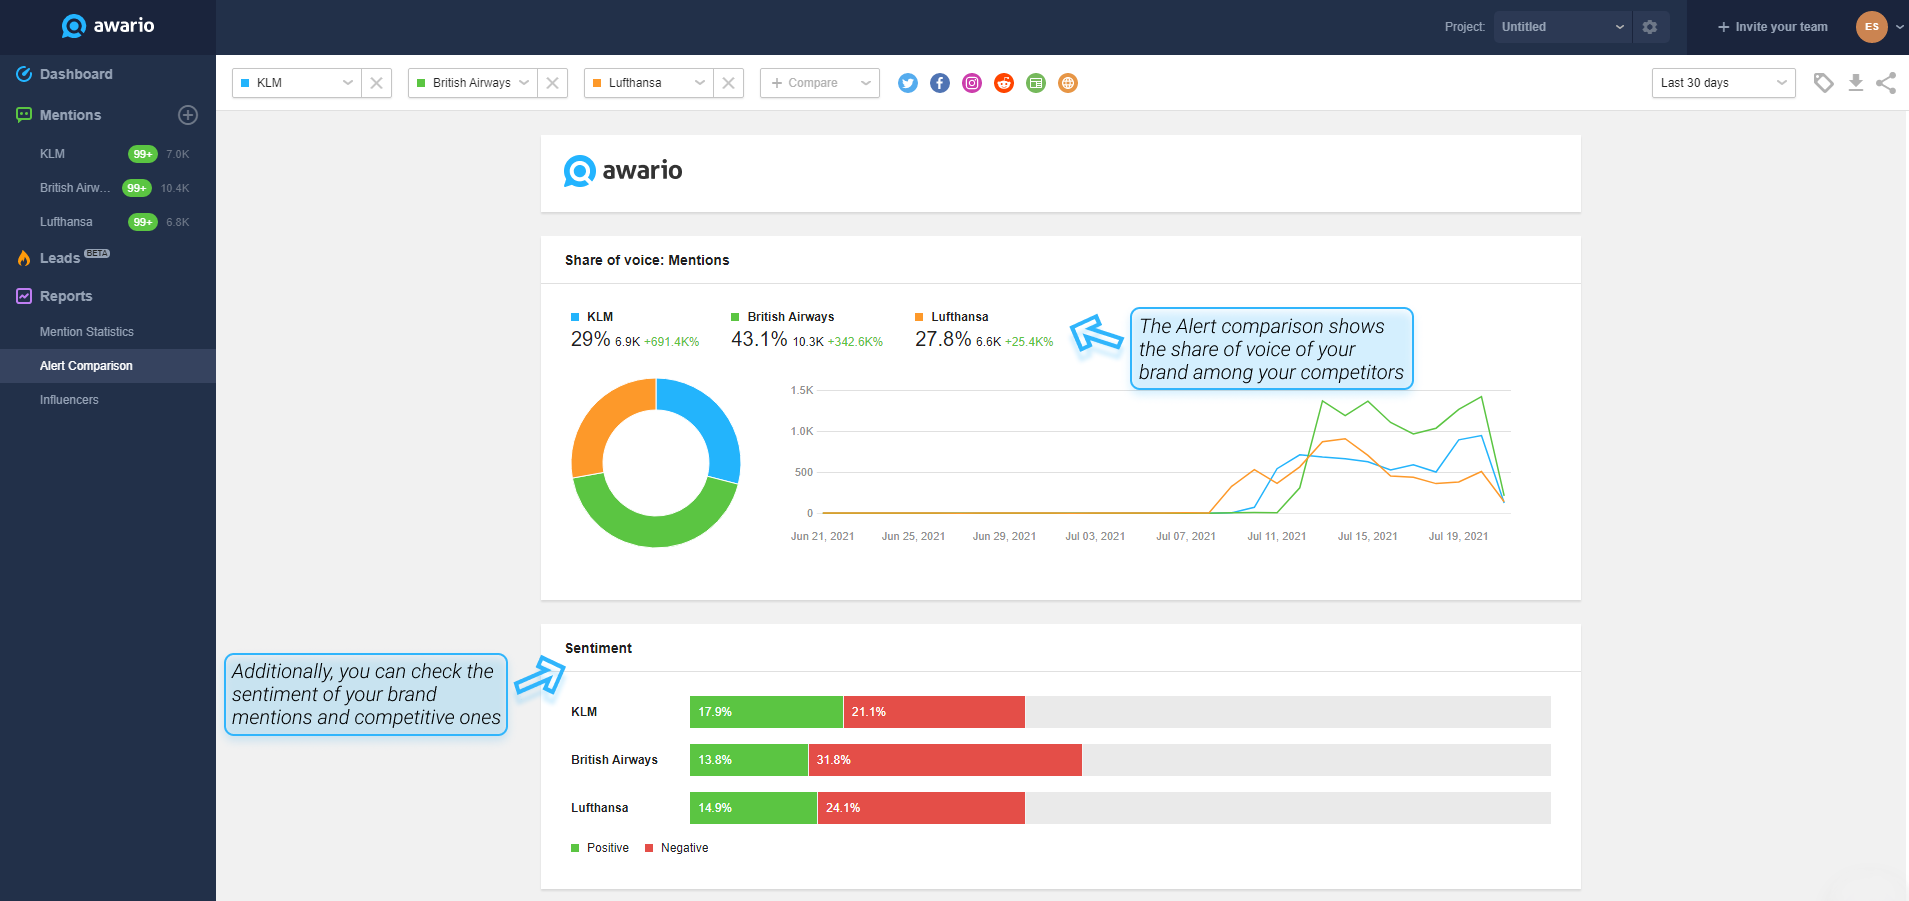The image size is (1909, 901).
Task: Click Lufthansa's positive 14.9% bar
Action: tap(753, 808)
